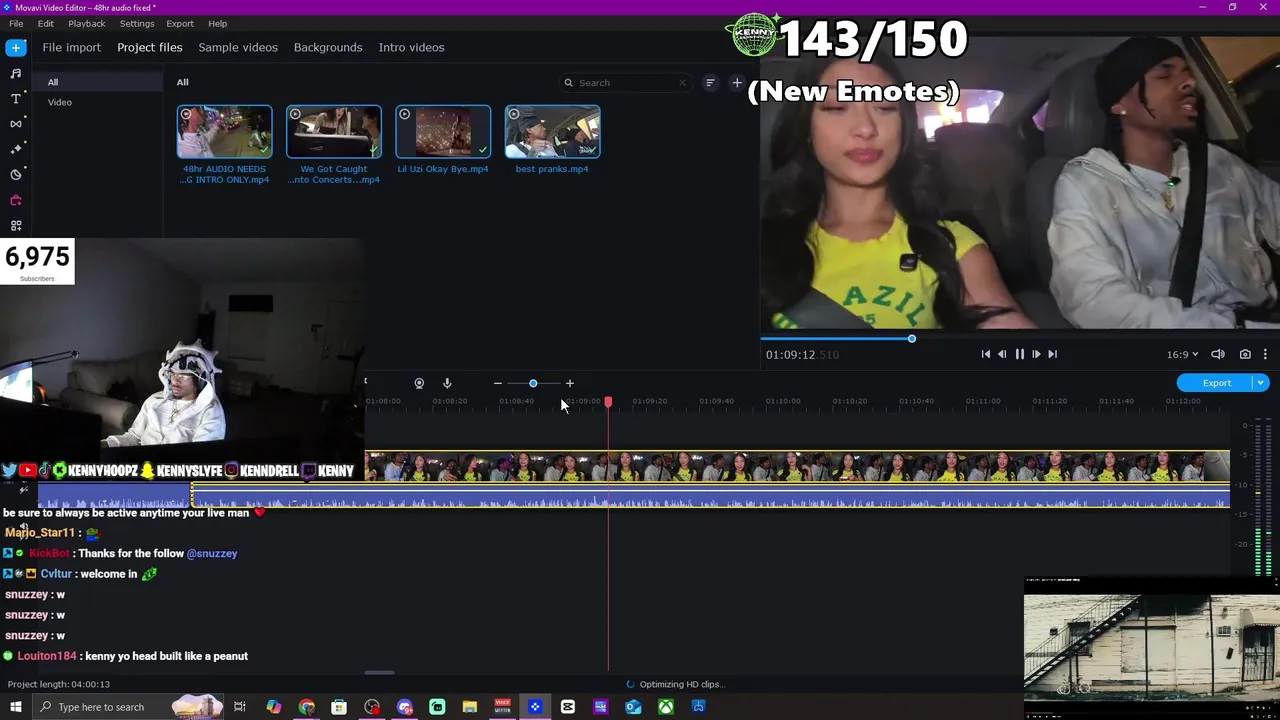Clear the Search field with X

(x=683, y=83)
